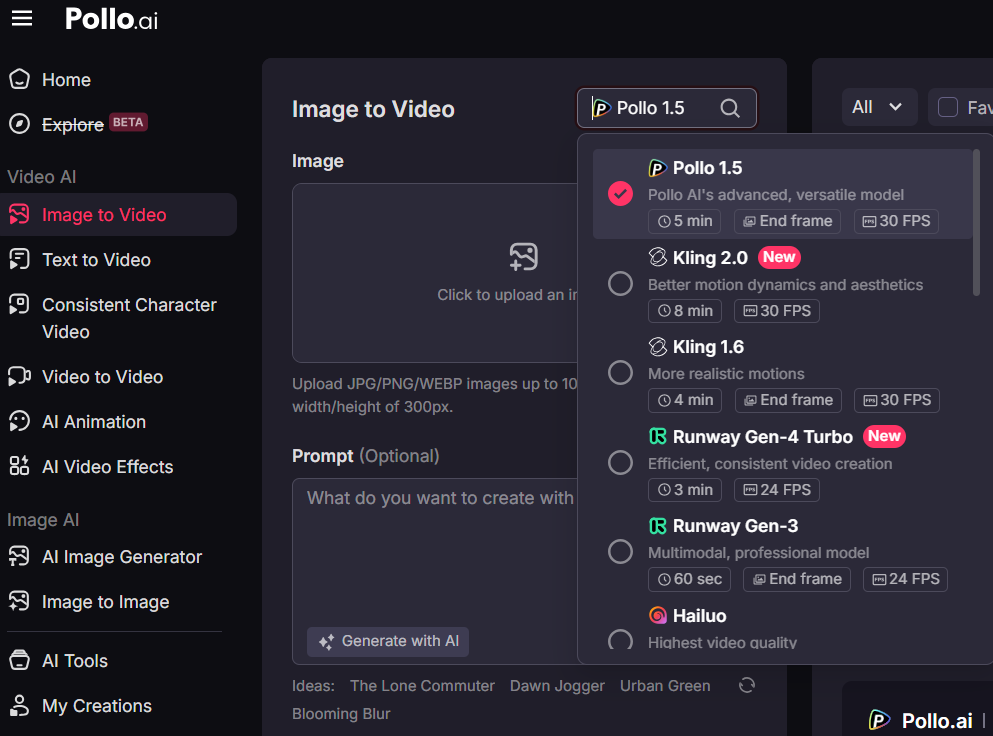Expand the All filter dropdown
Image resolution: width=993 pixels, height=736 pixels.
tap(879, 107)
